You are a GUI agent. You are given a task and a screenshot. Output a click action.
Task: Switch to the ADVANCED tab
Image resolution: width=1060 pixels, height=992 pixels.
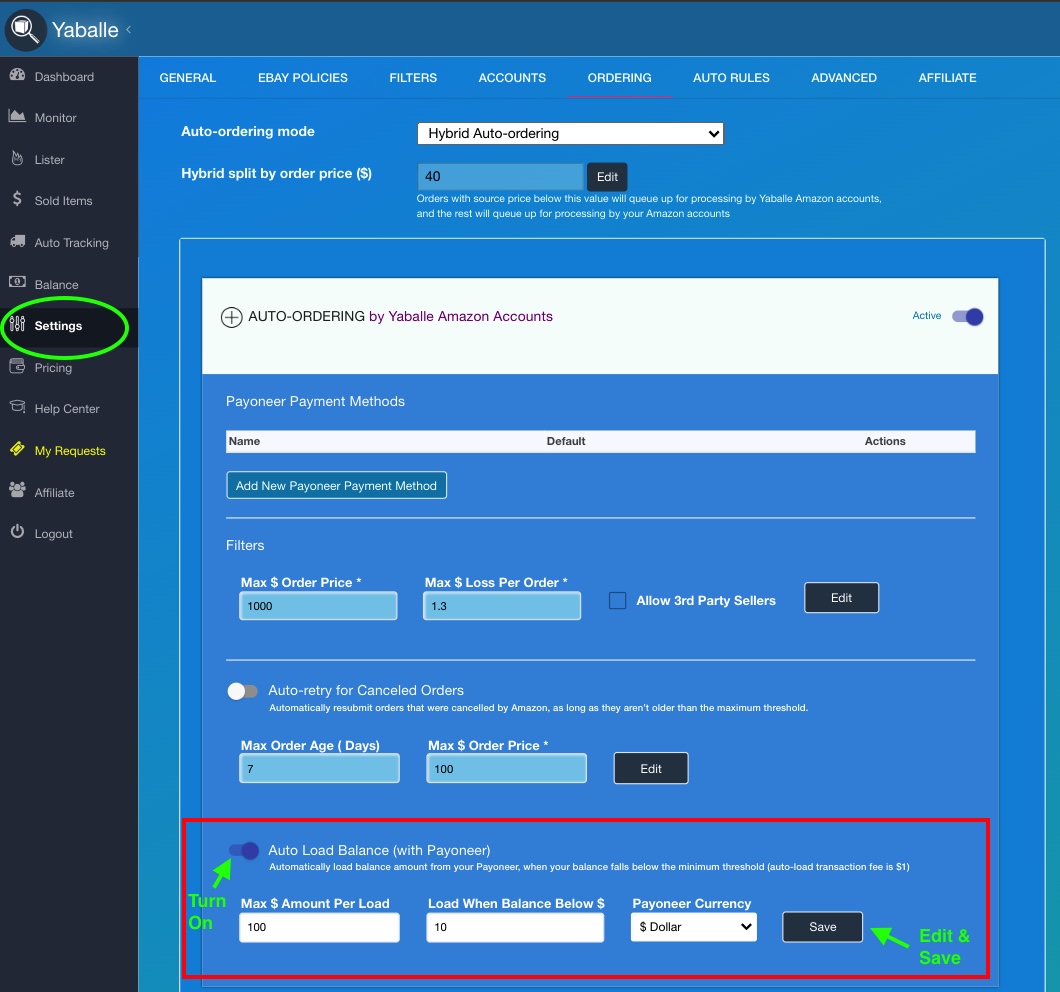844,78
